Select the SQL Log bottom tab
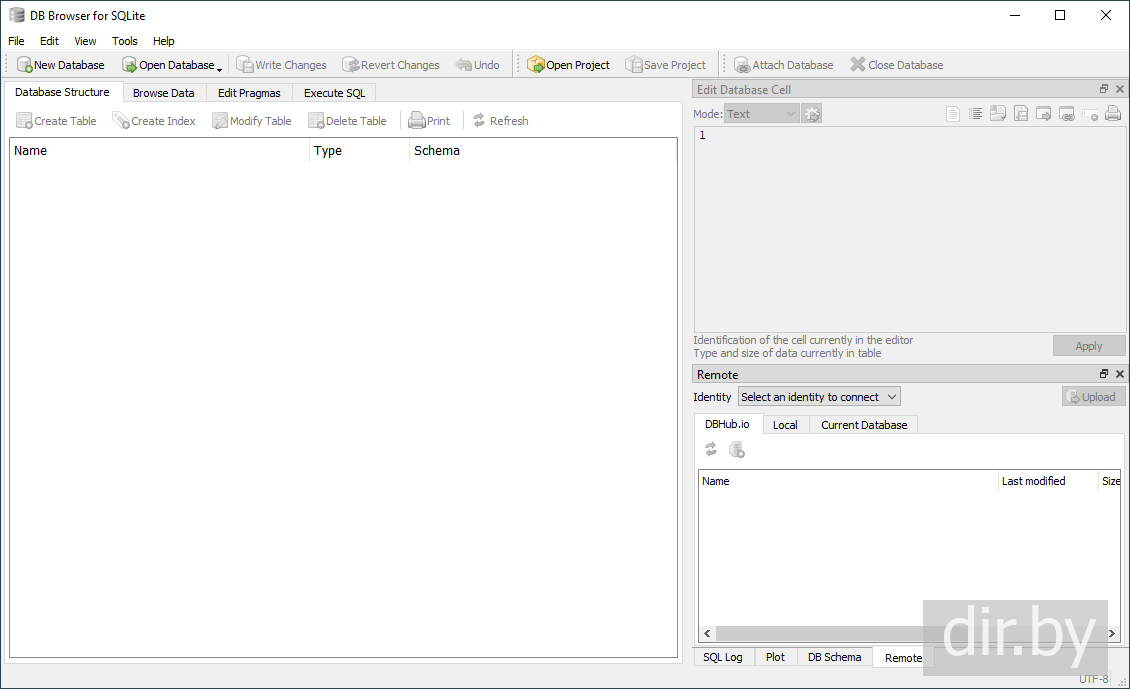The image size is (1130, 689). pyautogui.click(x=722, y=657)
